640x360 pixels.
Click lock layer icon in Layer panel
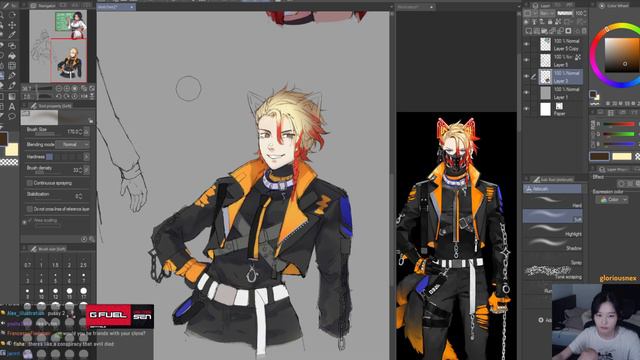(x=550, y=22)
